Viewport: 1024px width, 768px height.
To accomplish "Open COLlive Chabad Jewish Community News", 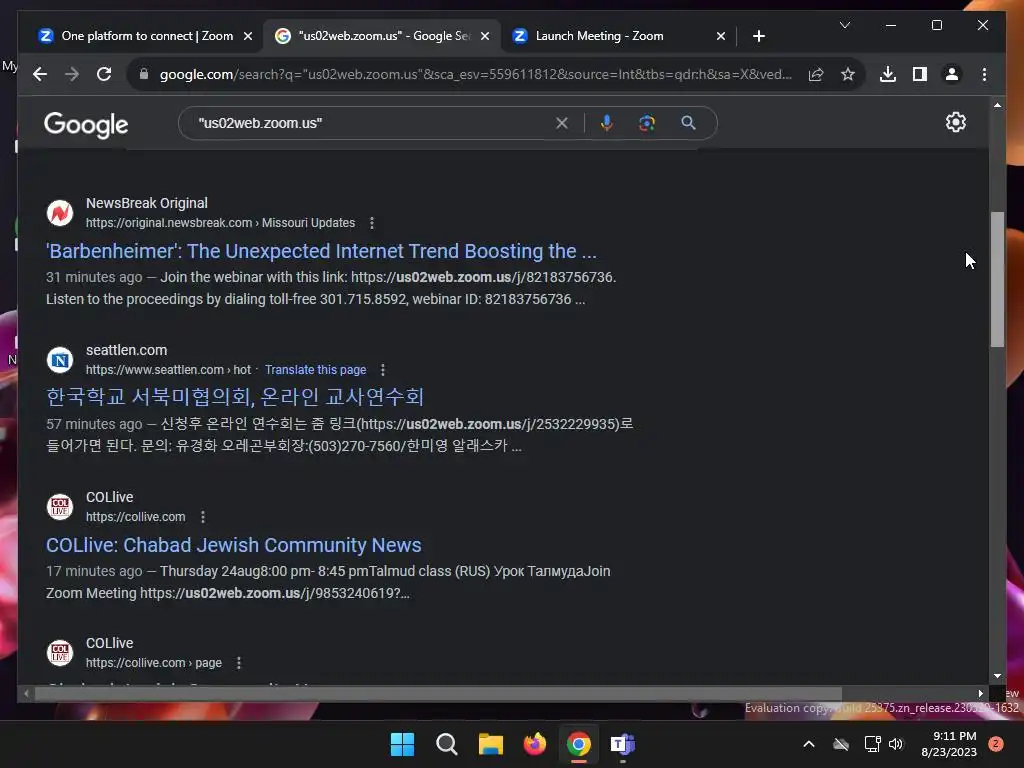I will click(x=233, y=545).
